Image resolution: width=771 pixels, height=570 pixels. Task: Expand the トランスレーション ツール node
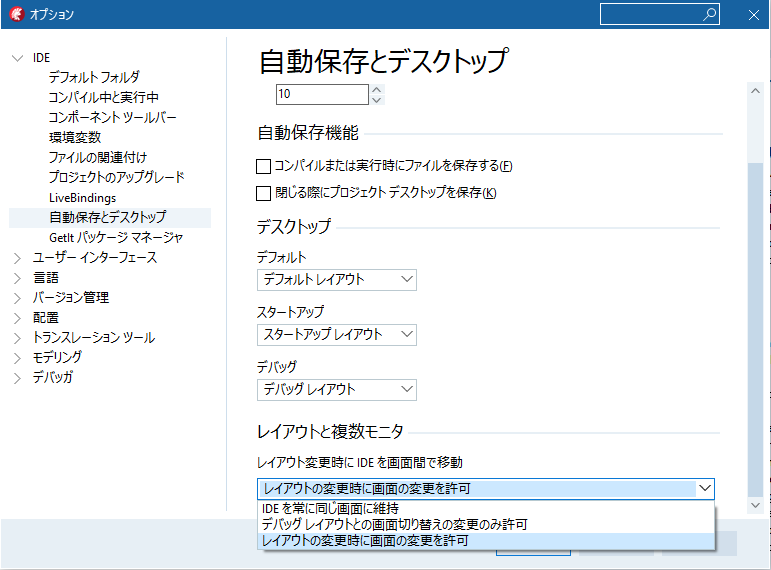click(17, 338)
